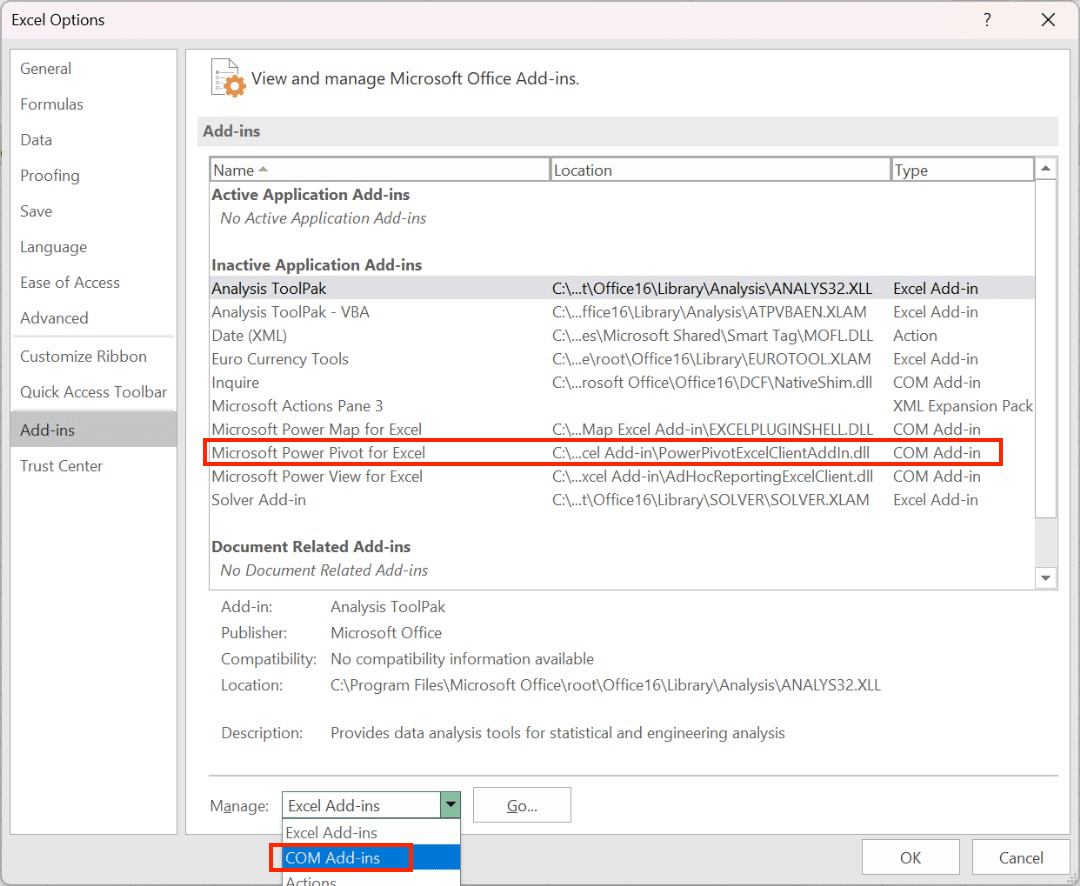Viewport: 1080px width, 886px height.
Task: Select Microsoft Actions Pane 3
Action: 622,406
